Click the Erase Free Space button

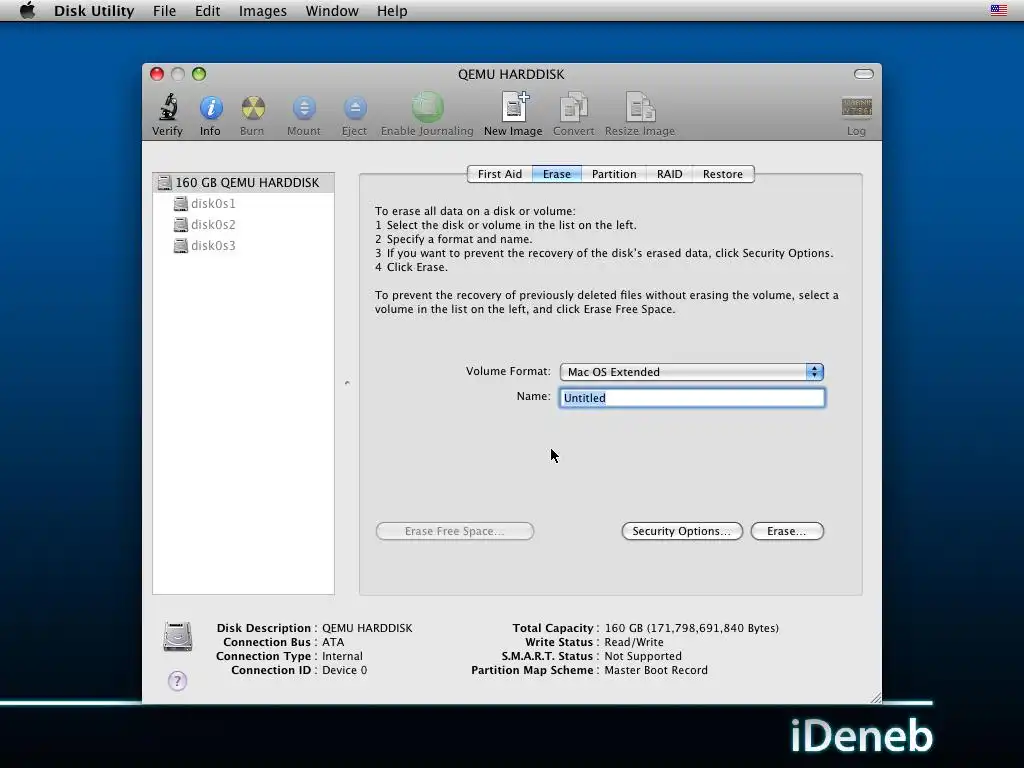455,531
